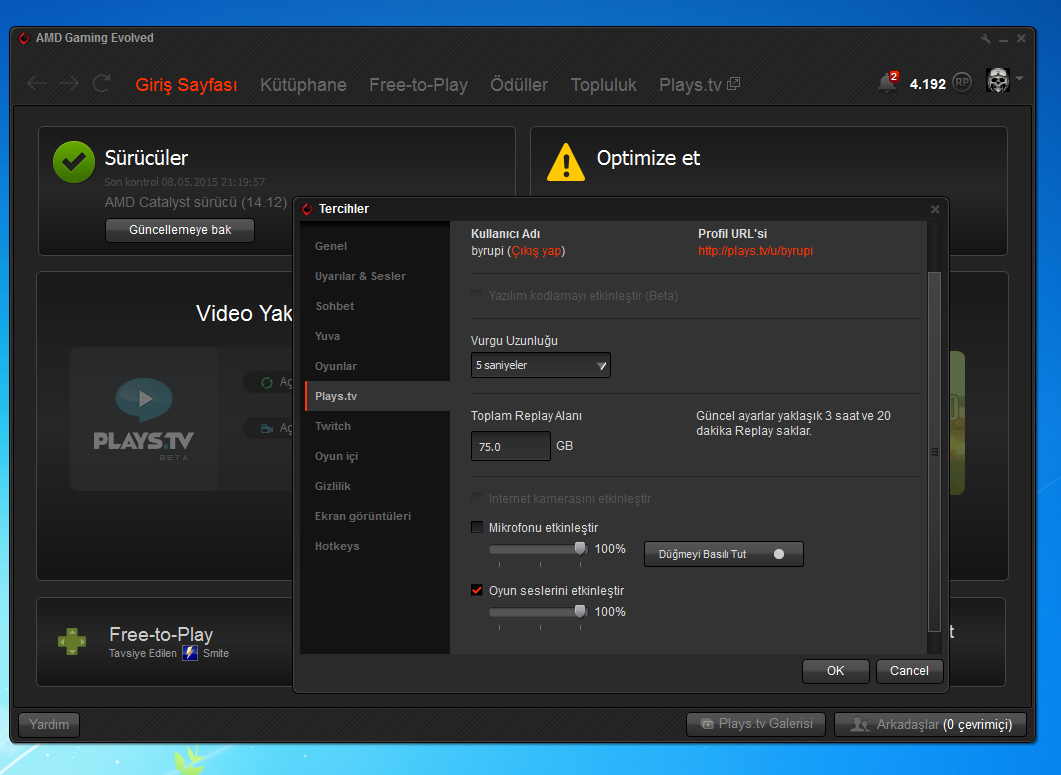Close the Tercihler dialog
Image resolution: width=1061 pixels, height=775 pixels.
(x=935, y=209)
